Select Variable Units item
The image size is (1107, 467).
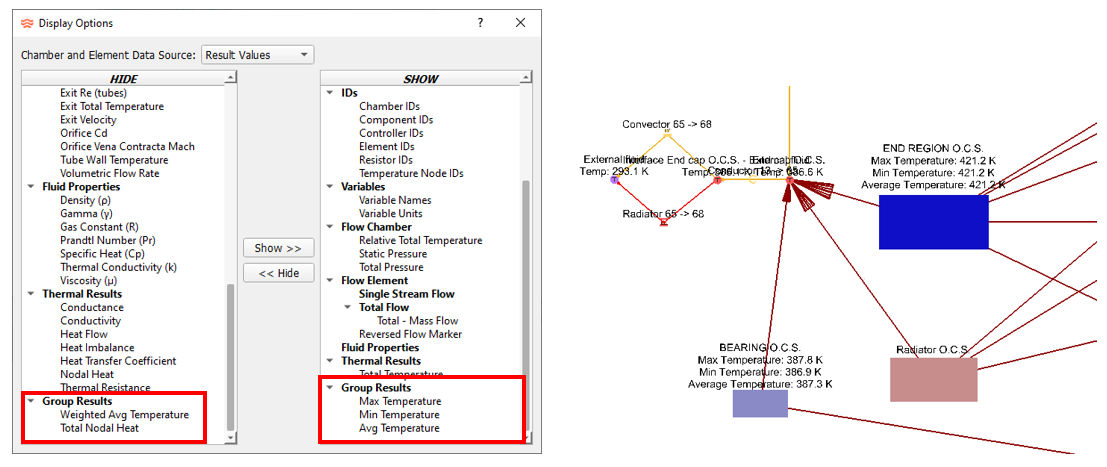pyautogui.click(x=391, y=214)
